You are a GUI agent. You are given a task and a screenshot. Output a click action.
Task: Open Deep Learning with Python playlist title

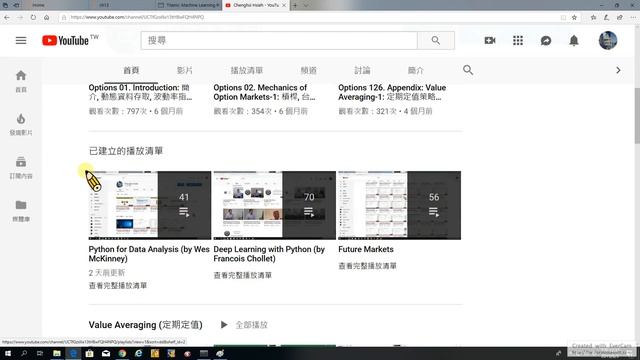point(269,254)
